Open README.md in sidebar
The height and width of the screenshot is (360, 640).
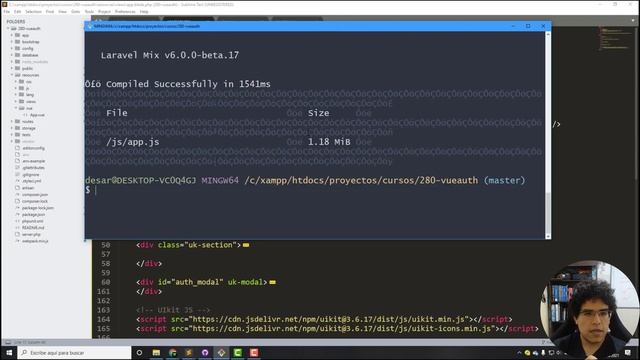(x=33, y=228)
